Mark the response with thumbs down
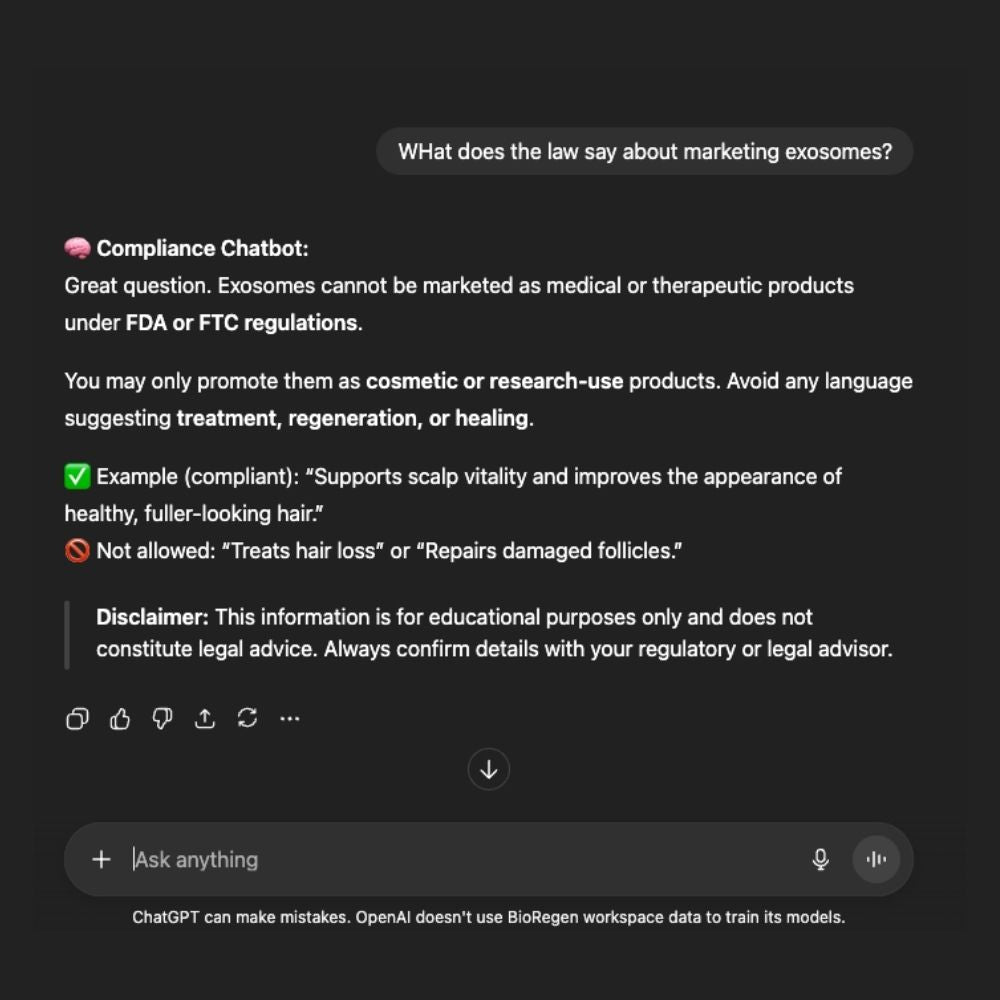The width and height of the screenshot is (1000, 1000). pyautogui.click(x=162, y=718)
